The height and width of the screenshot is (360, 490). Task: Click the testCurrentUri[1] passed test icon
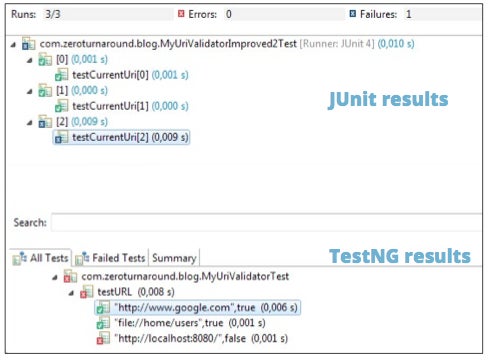pyautogui.click(x=61, y=106)
